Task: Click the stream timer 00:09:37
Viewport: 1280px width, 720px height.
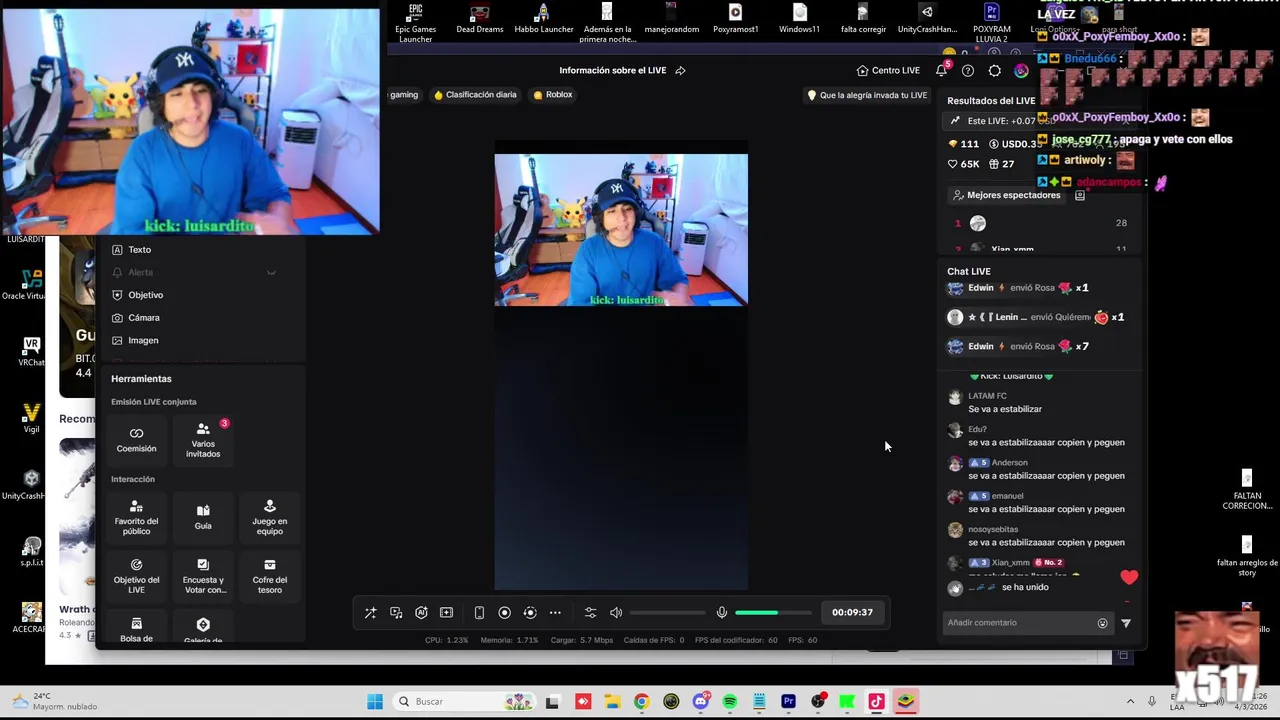Action: click(852, 613)
